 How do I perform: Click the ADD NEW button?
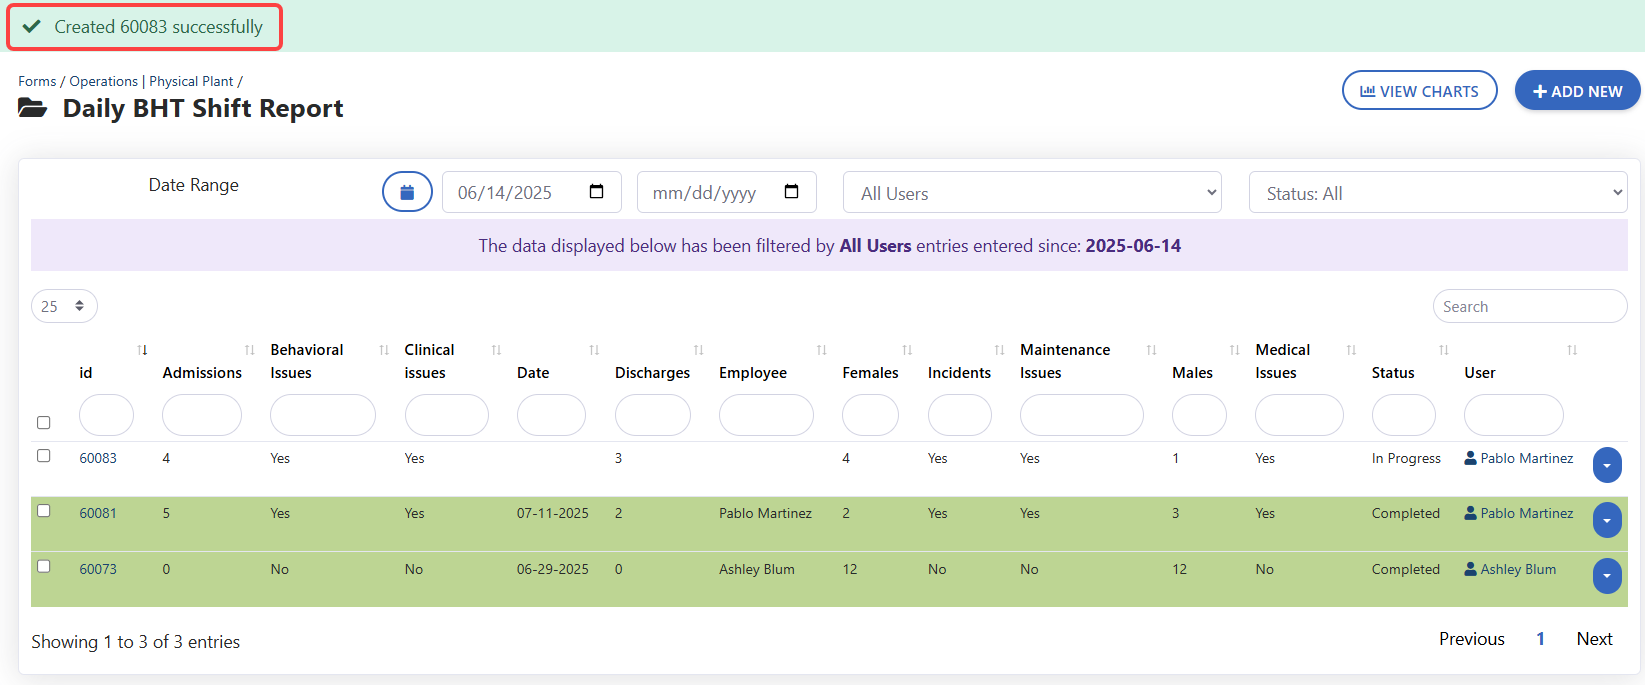1577,91
